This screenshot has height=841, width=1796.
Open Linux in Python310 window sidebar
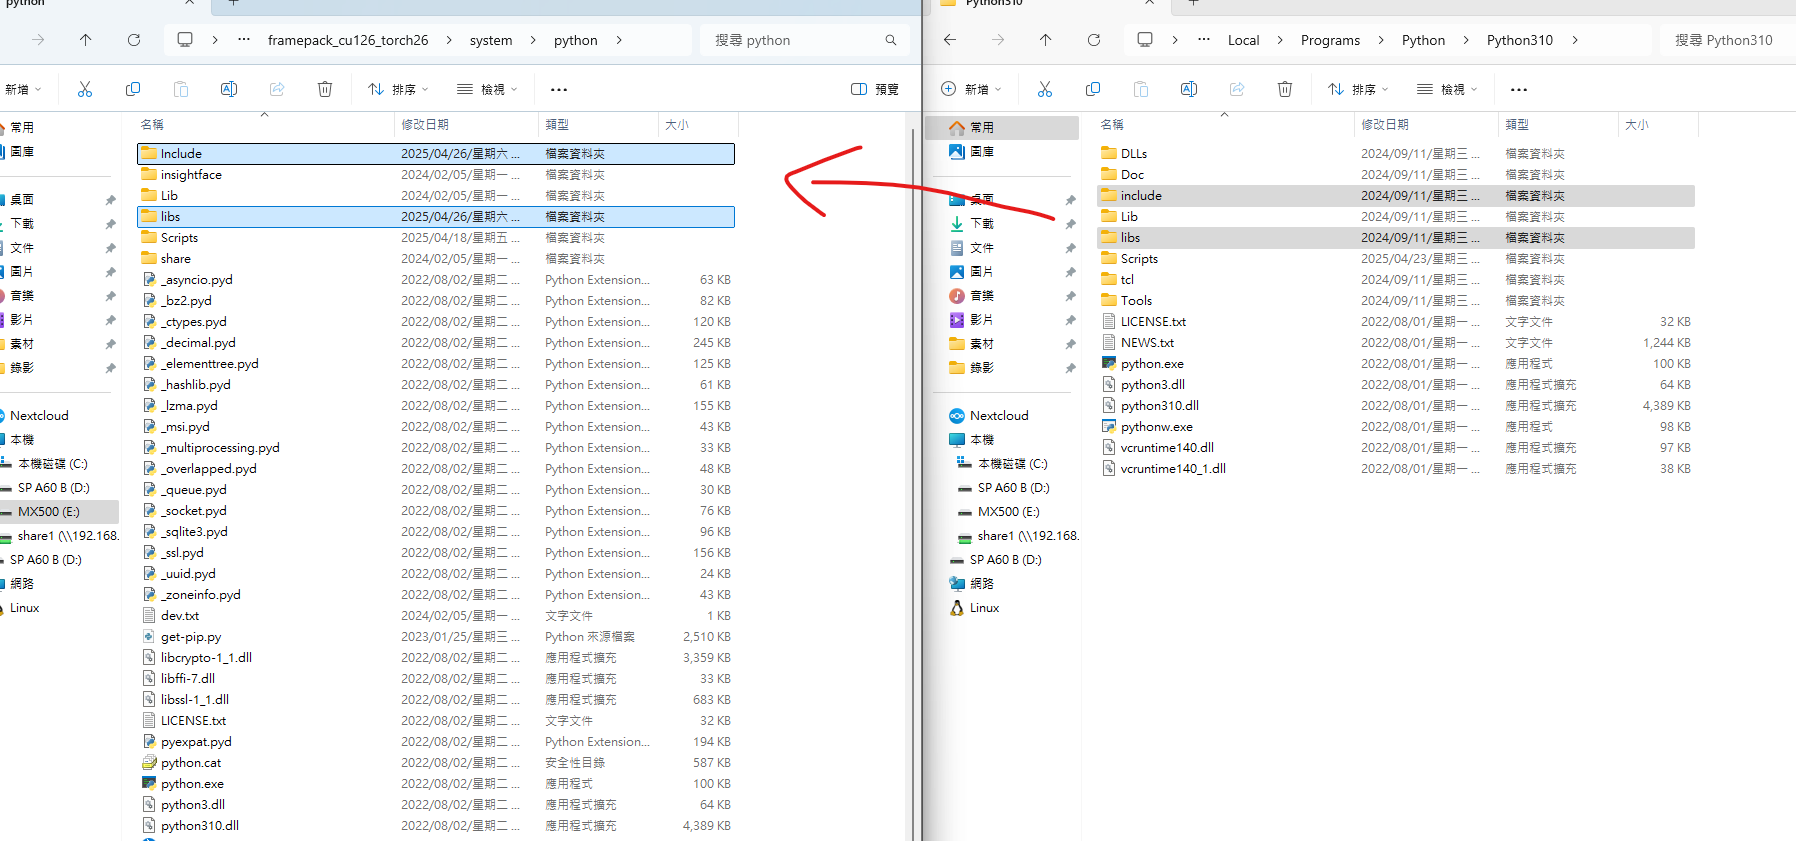click(x=985, y=608)
